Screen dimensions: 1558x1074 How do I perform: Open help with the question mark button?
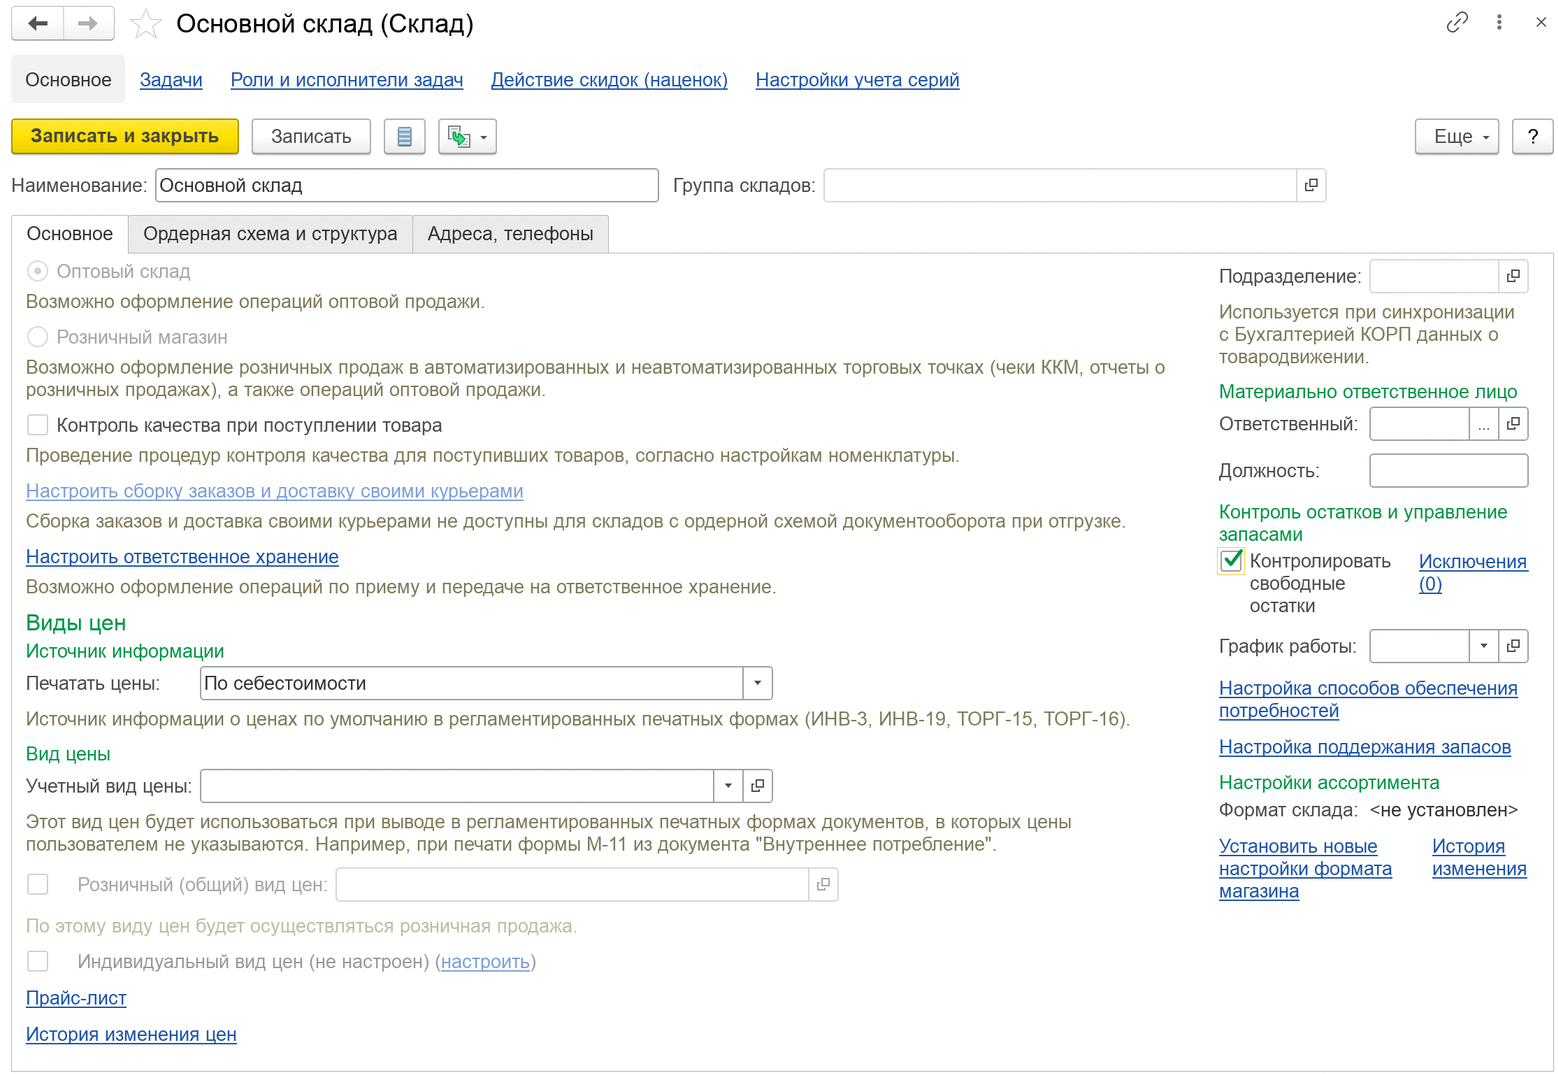click(1533, 136)
